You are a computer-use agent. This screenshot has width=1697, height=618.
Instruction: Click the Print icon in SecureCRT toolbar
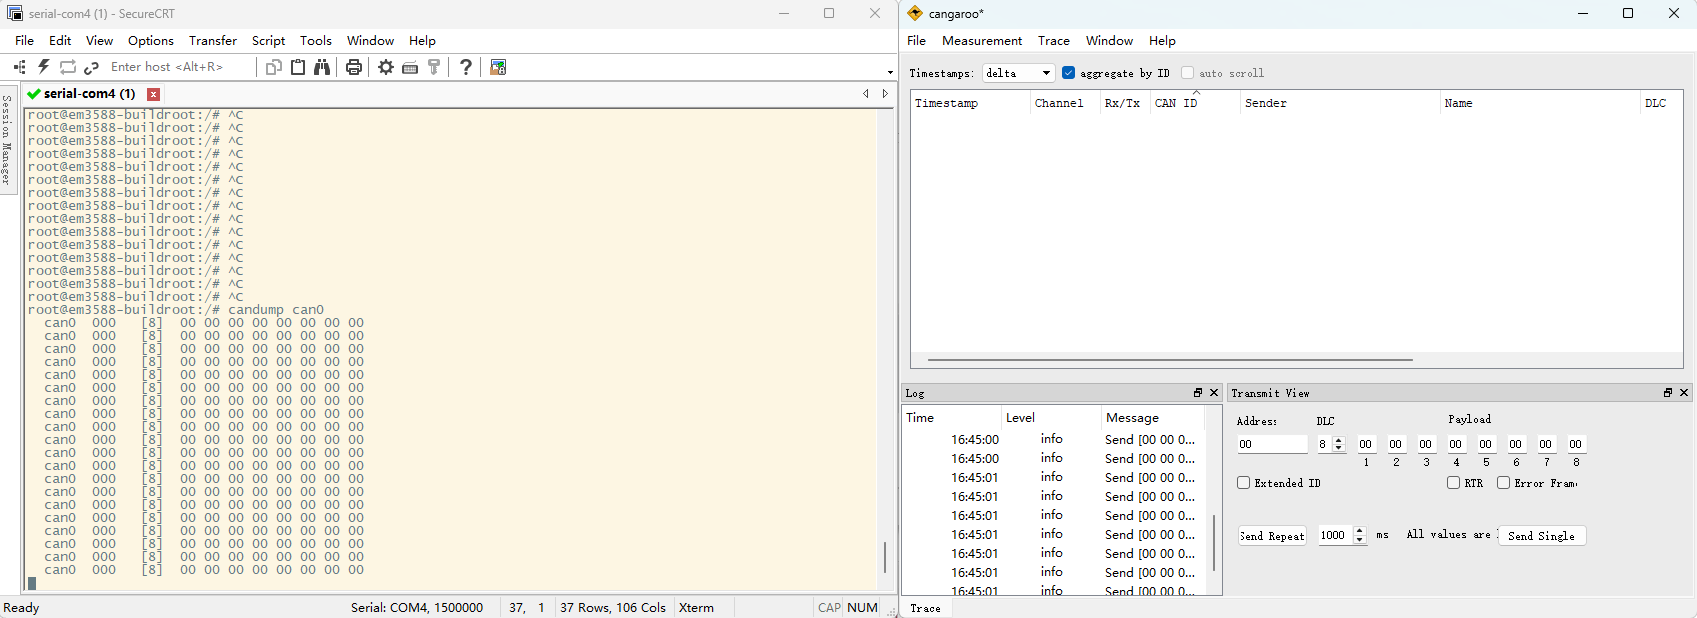click(354, 67)
